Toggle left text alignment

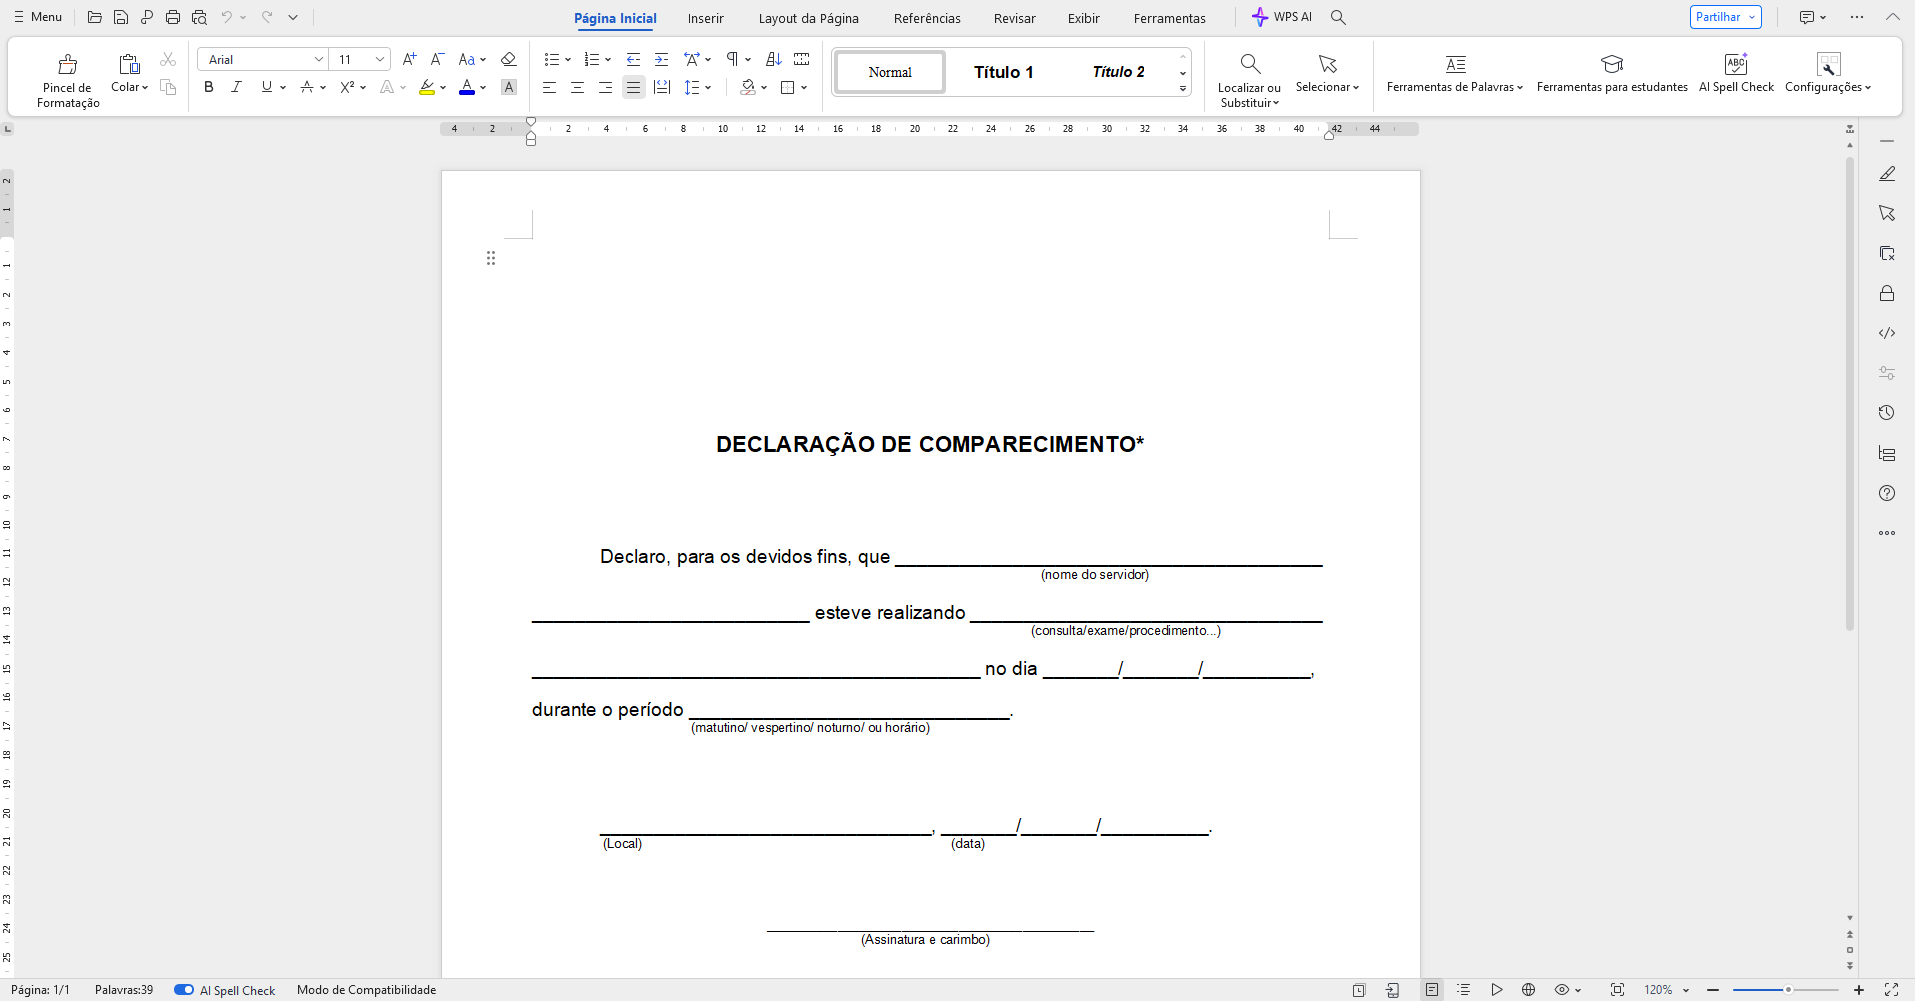549,88
